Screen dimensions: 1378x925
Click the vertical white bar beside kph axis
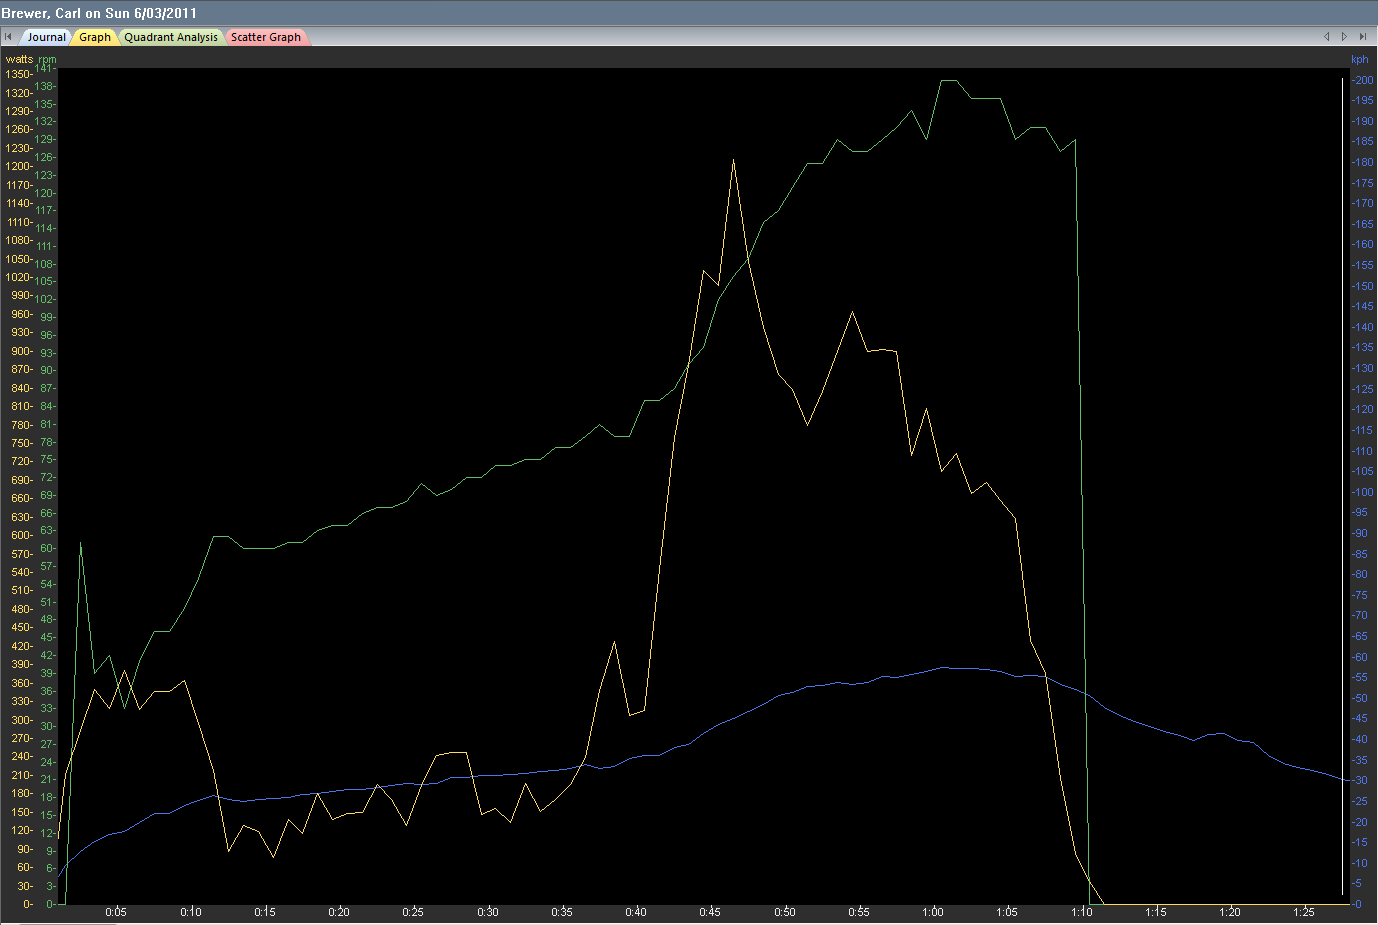1342,487
